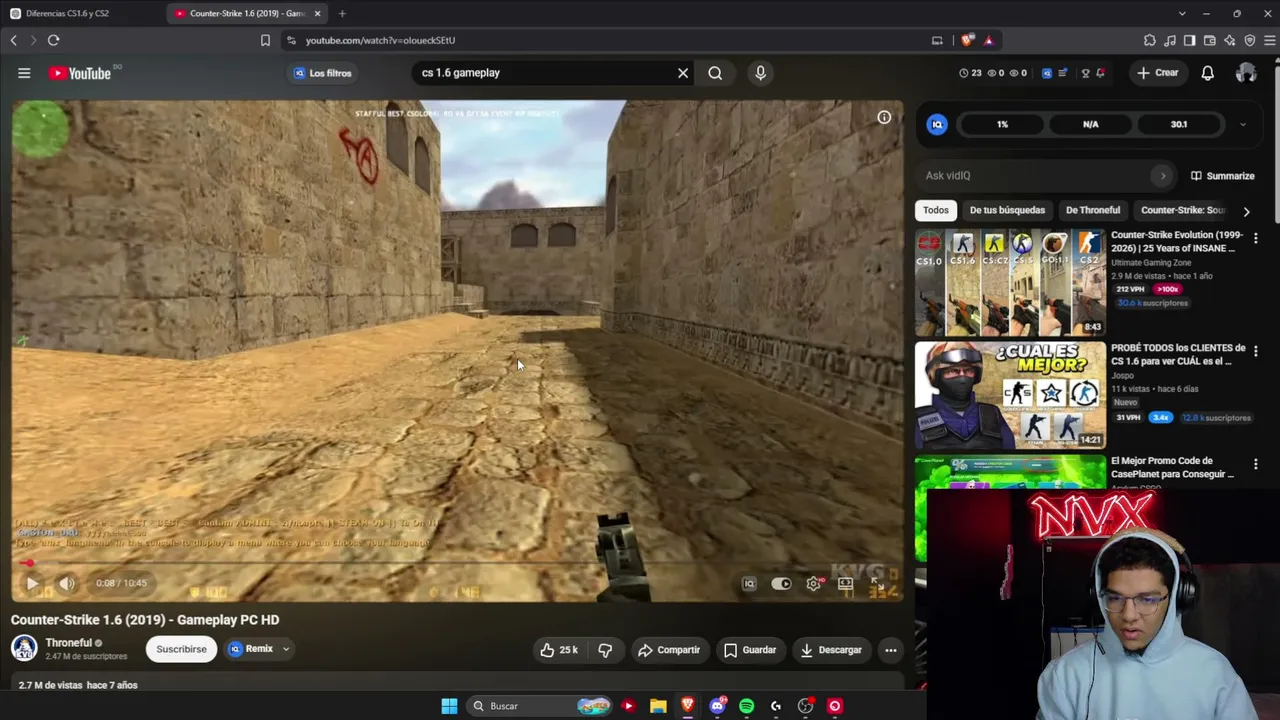The width and height of the screenshot is (1280, 720).
Task: Open player settings gear
Action: pyautogui.click(x=814, y=584)
